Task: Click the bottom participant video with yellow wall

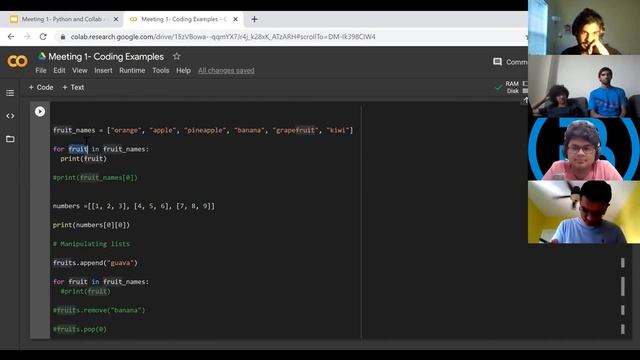Action: [584, 212]
